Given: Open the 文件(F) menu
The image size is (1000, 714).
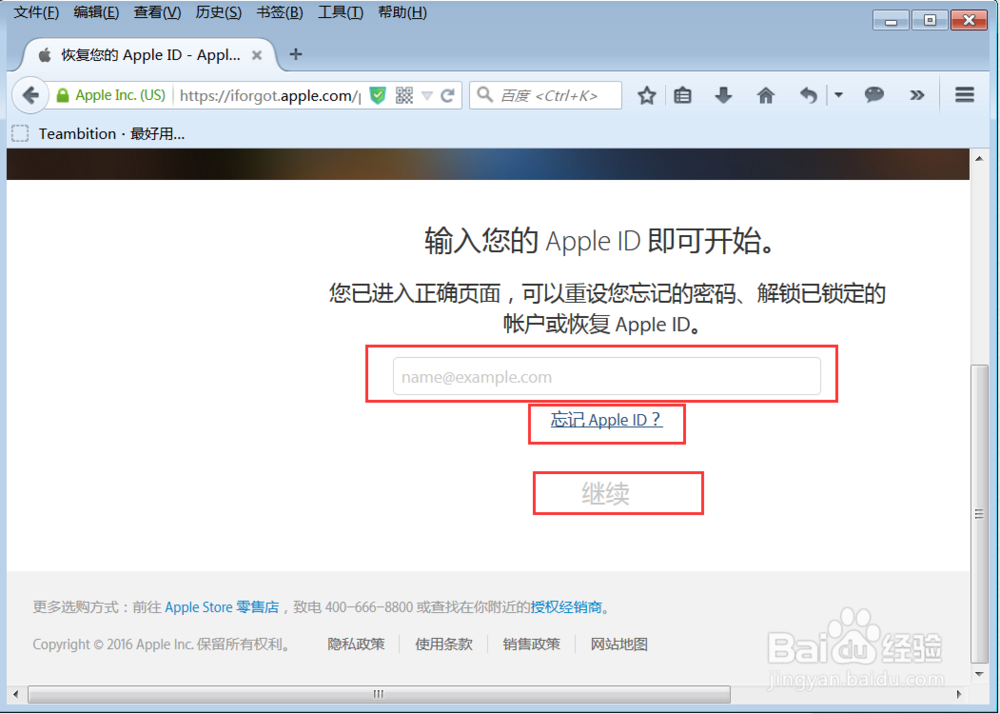Looking at the screenshot, I should (36, 12).
